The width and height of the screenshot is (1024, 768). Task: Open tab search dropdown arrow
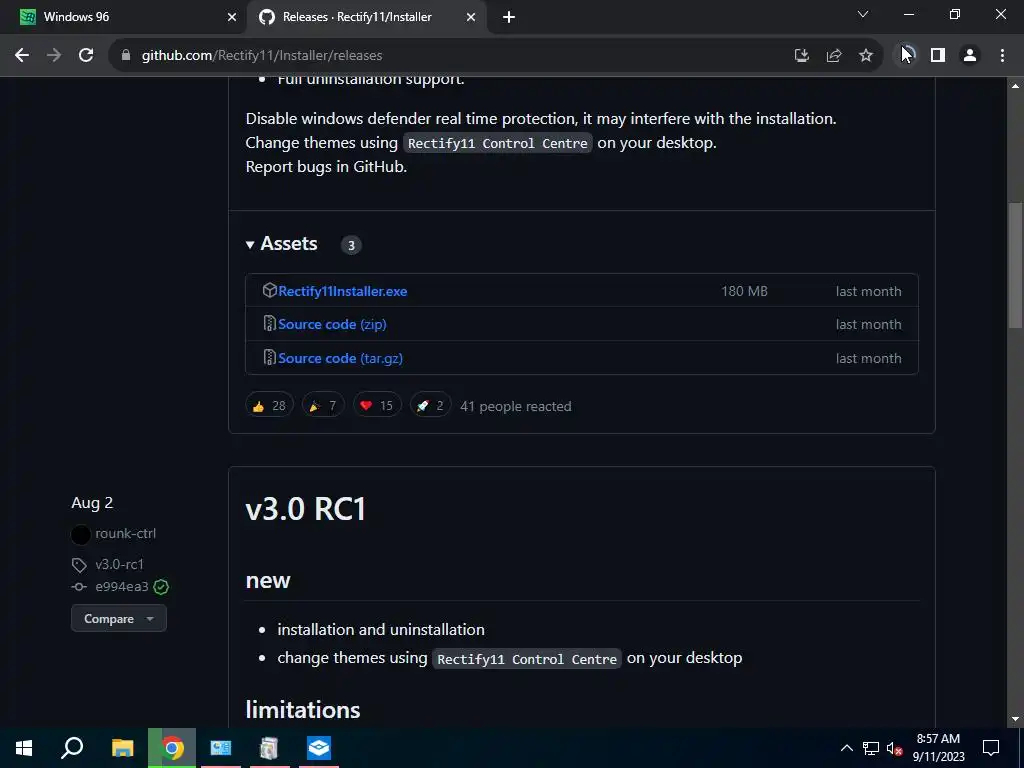[x=862, y=14]
